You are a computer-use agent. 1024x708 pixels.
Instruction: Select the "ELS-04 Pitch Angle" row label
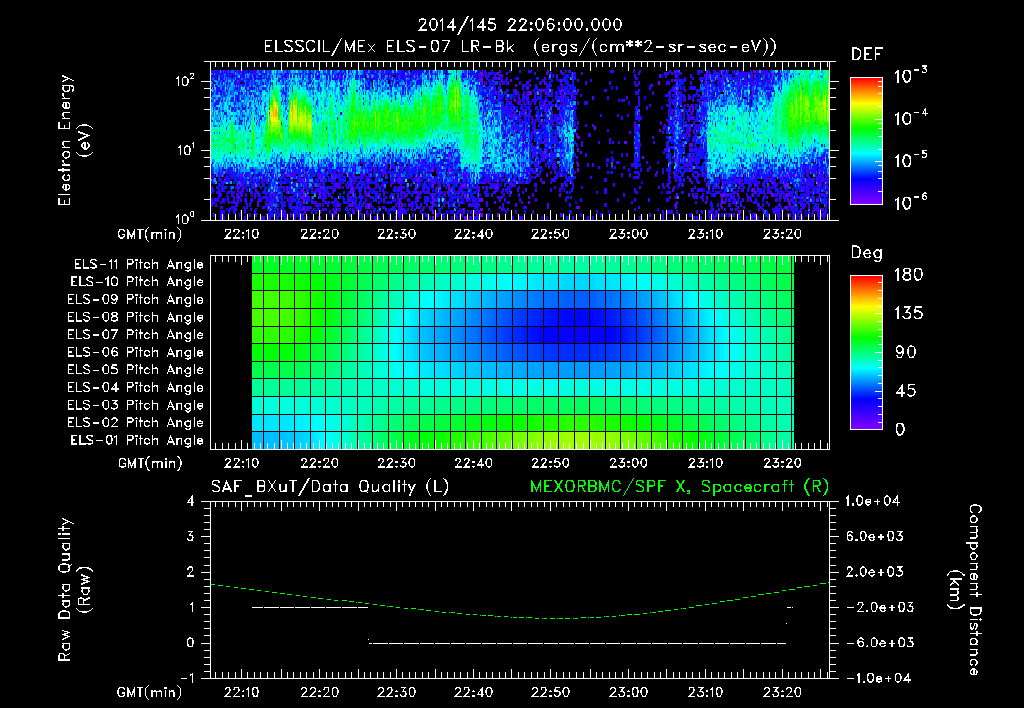point(136,387)
